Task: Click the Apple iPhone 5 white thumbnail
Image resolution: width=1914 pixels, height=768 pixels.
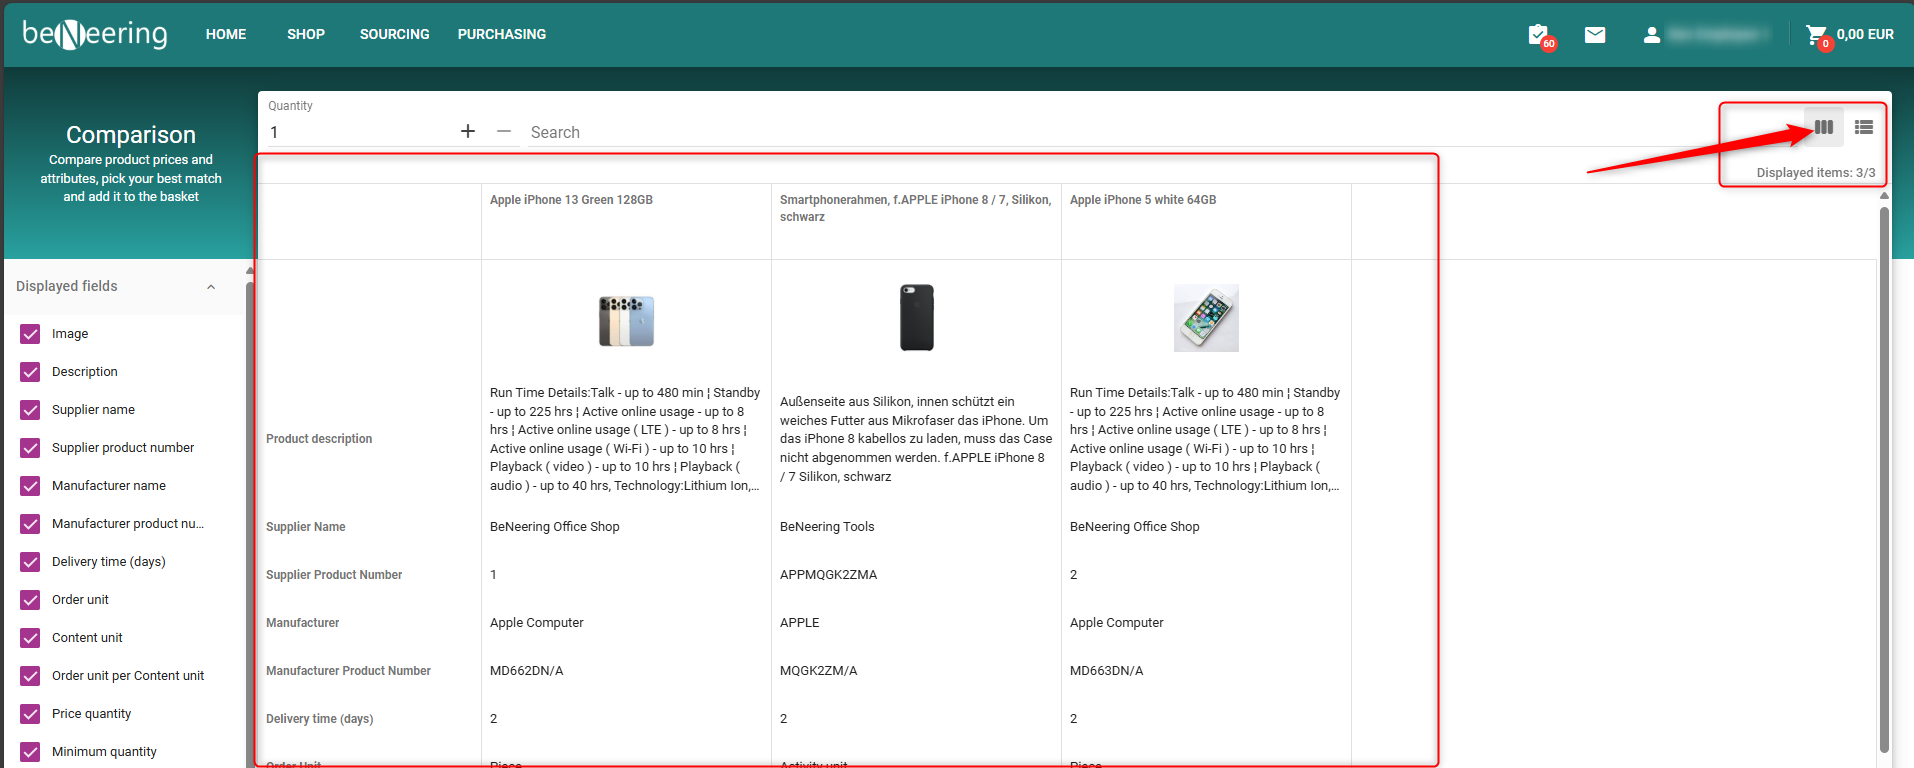Action: pos(1205,318)
